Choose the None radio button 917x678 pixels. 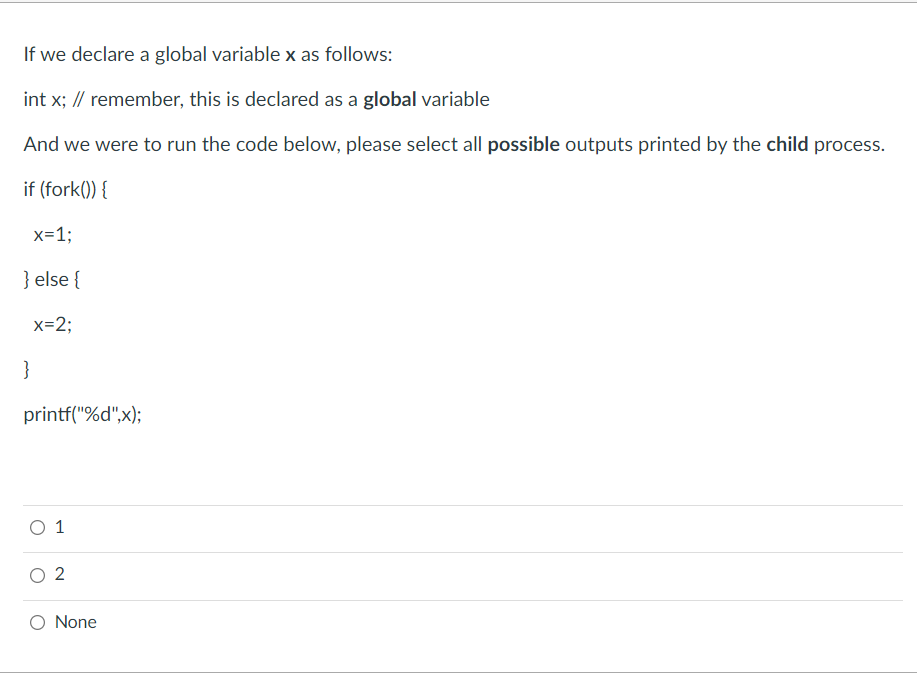pyautogui.click(x=37, y=622)
